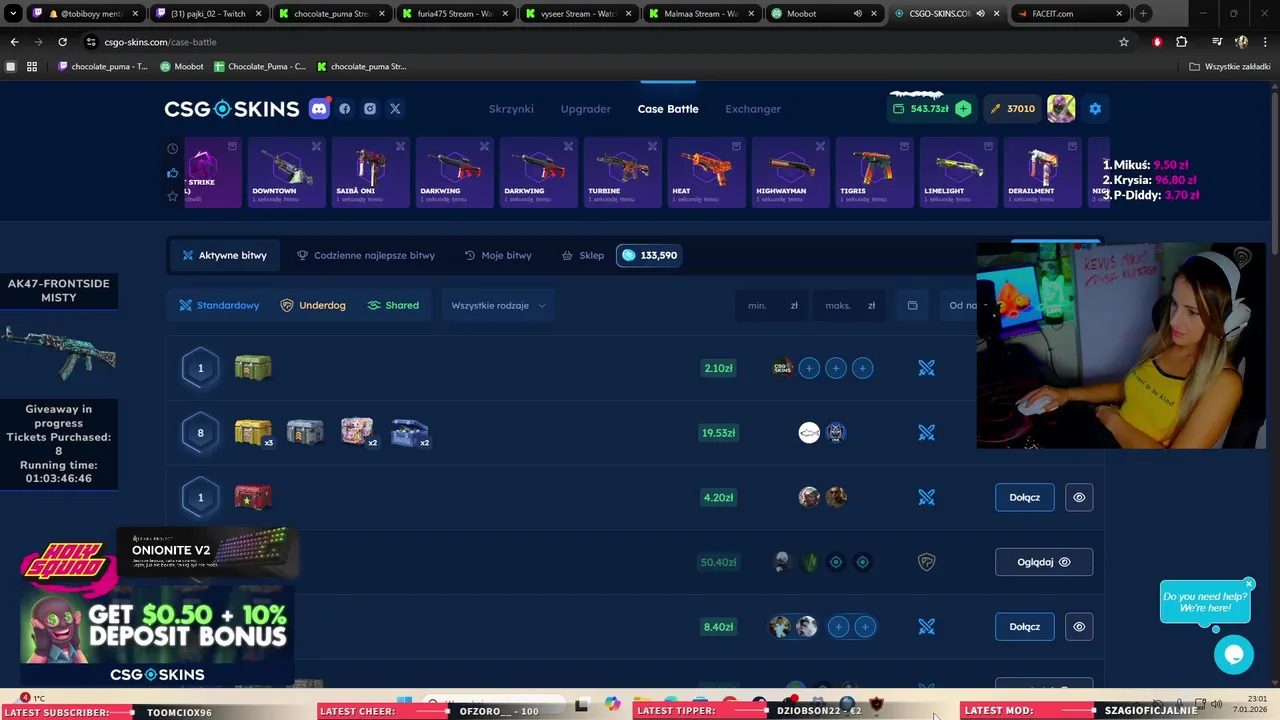Click Oglądaj on 50.40zł battle

point(1044,562)
